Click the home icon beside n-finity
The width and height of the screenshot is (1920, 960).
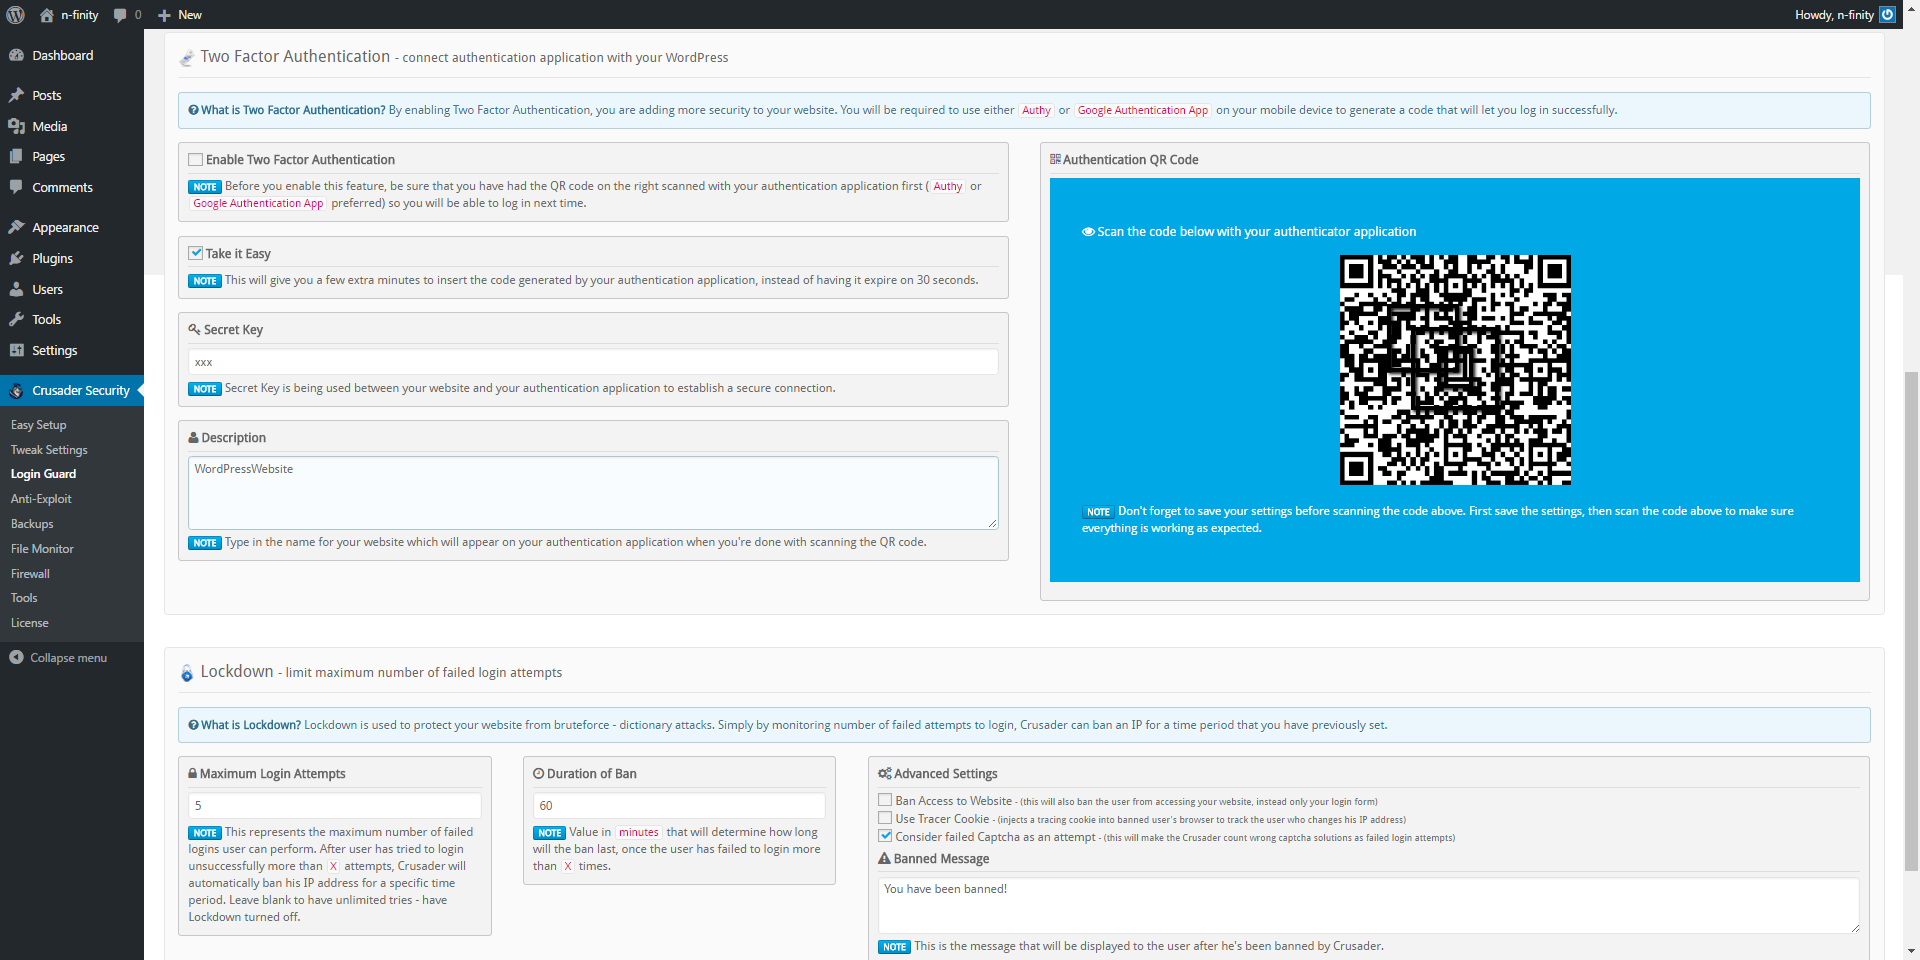(46, 15)
